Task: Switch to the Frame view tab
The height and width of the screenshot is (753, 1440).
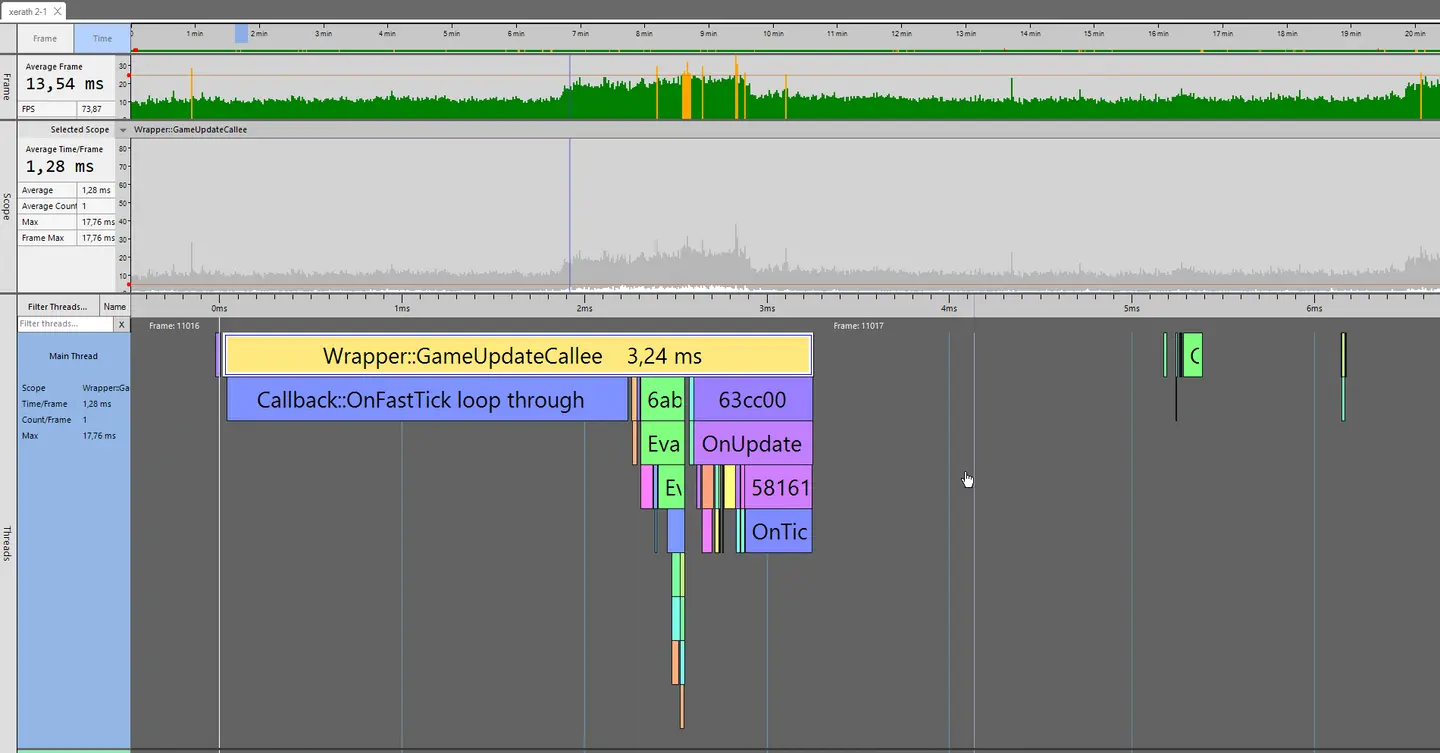Action: pyautogui.click(x=45, y=38)
